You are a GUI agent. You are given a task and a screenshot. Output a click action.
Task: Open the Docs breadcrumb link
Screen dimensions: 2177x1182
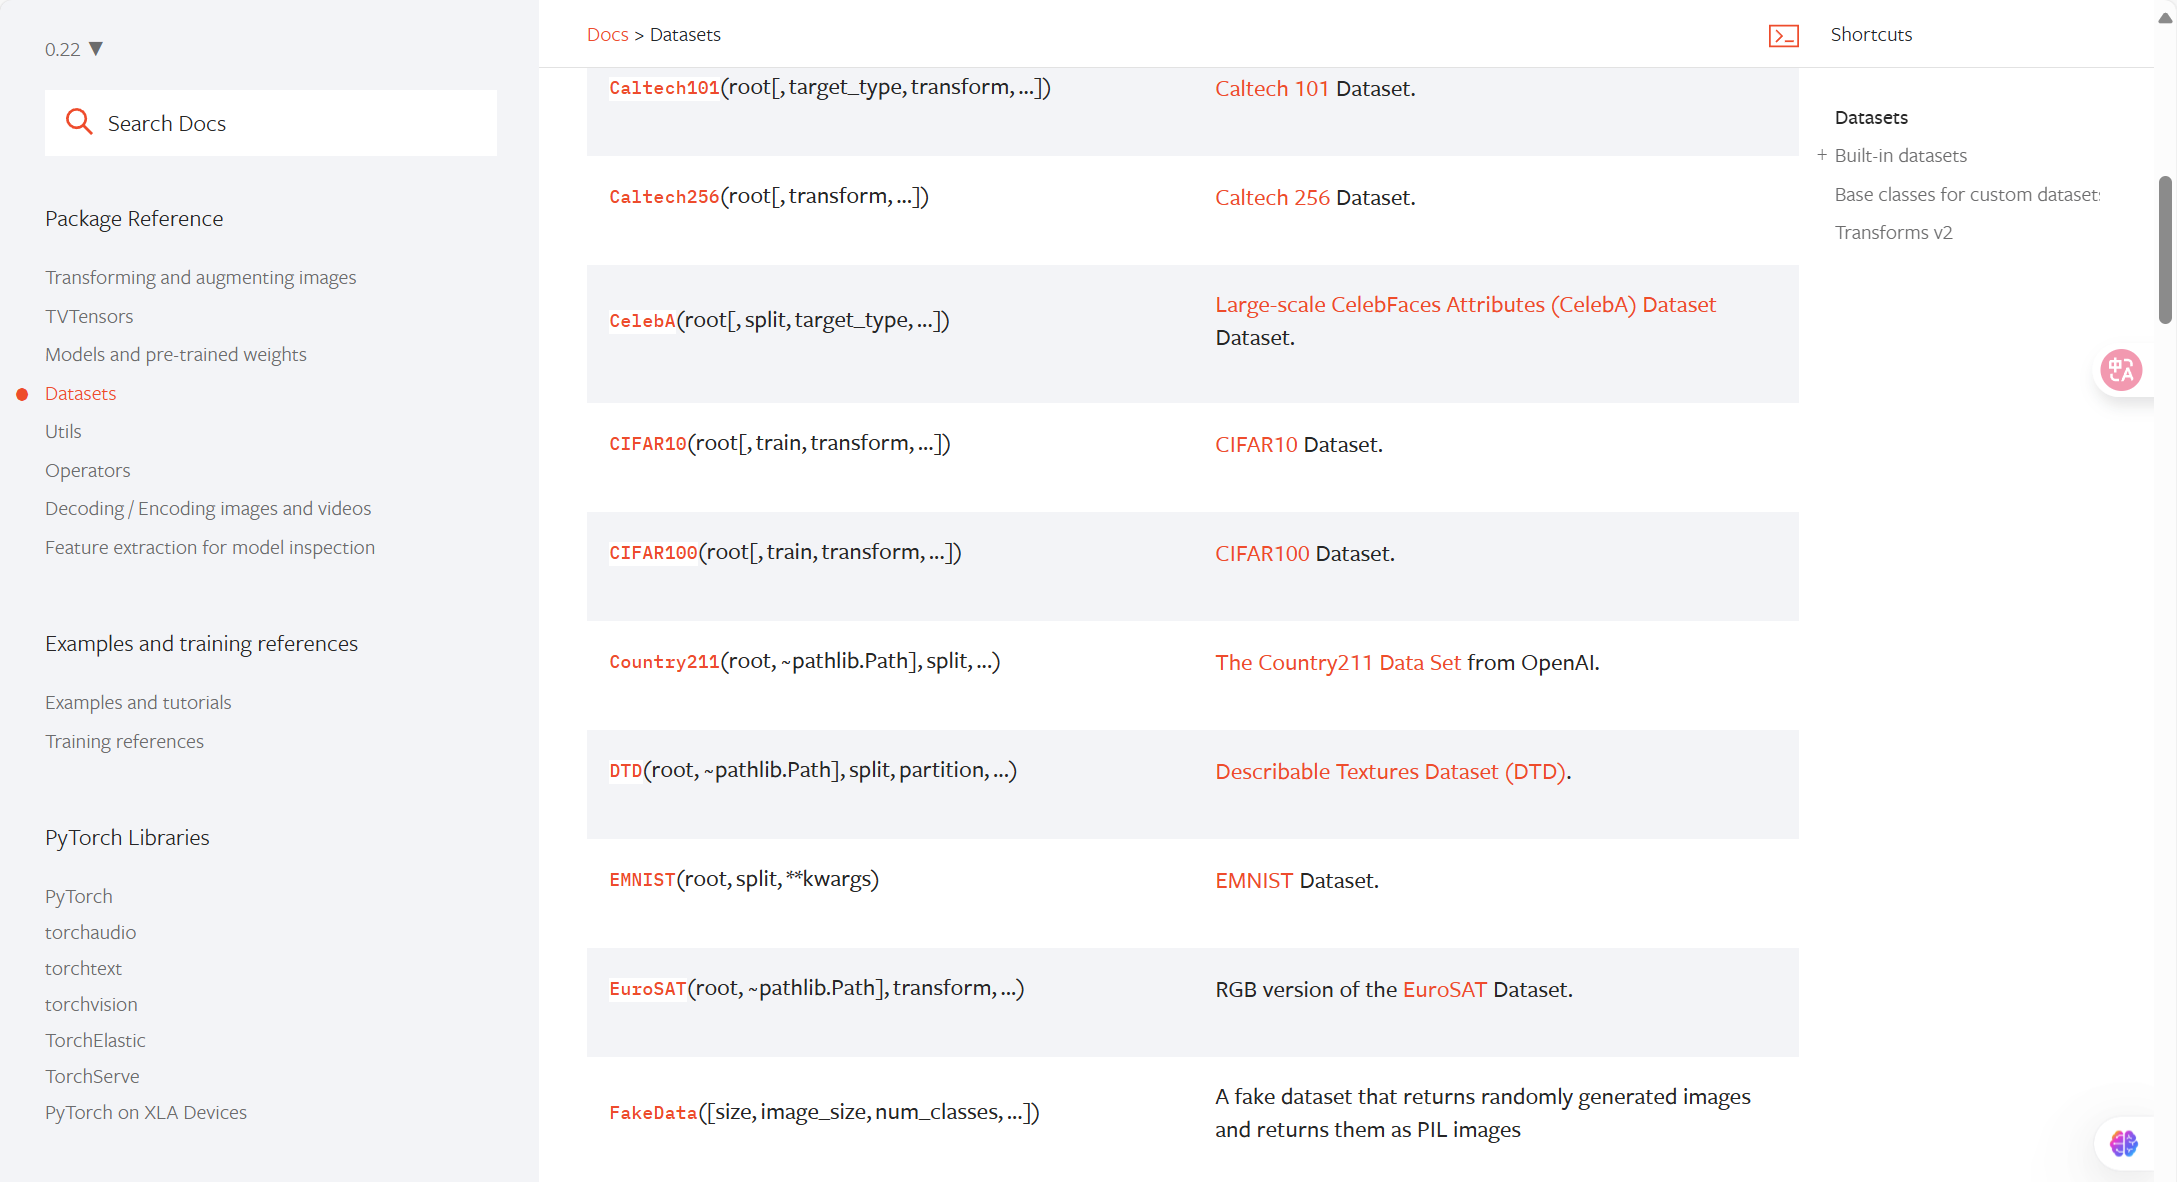point(607,35)
